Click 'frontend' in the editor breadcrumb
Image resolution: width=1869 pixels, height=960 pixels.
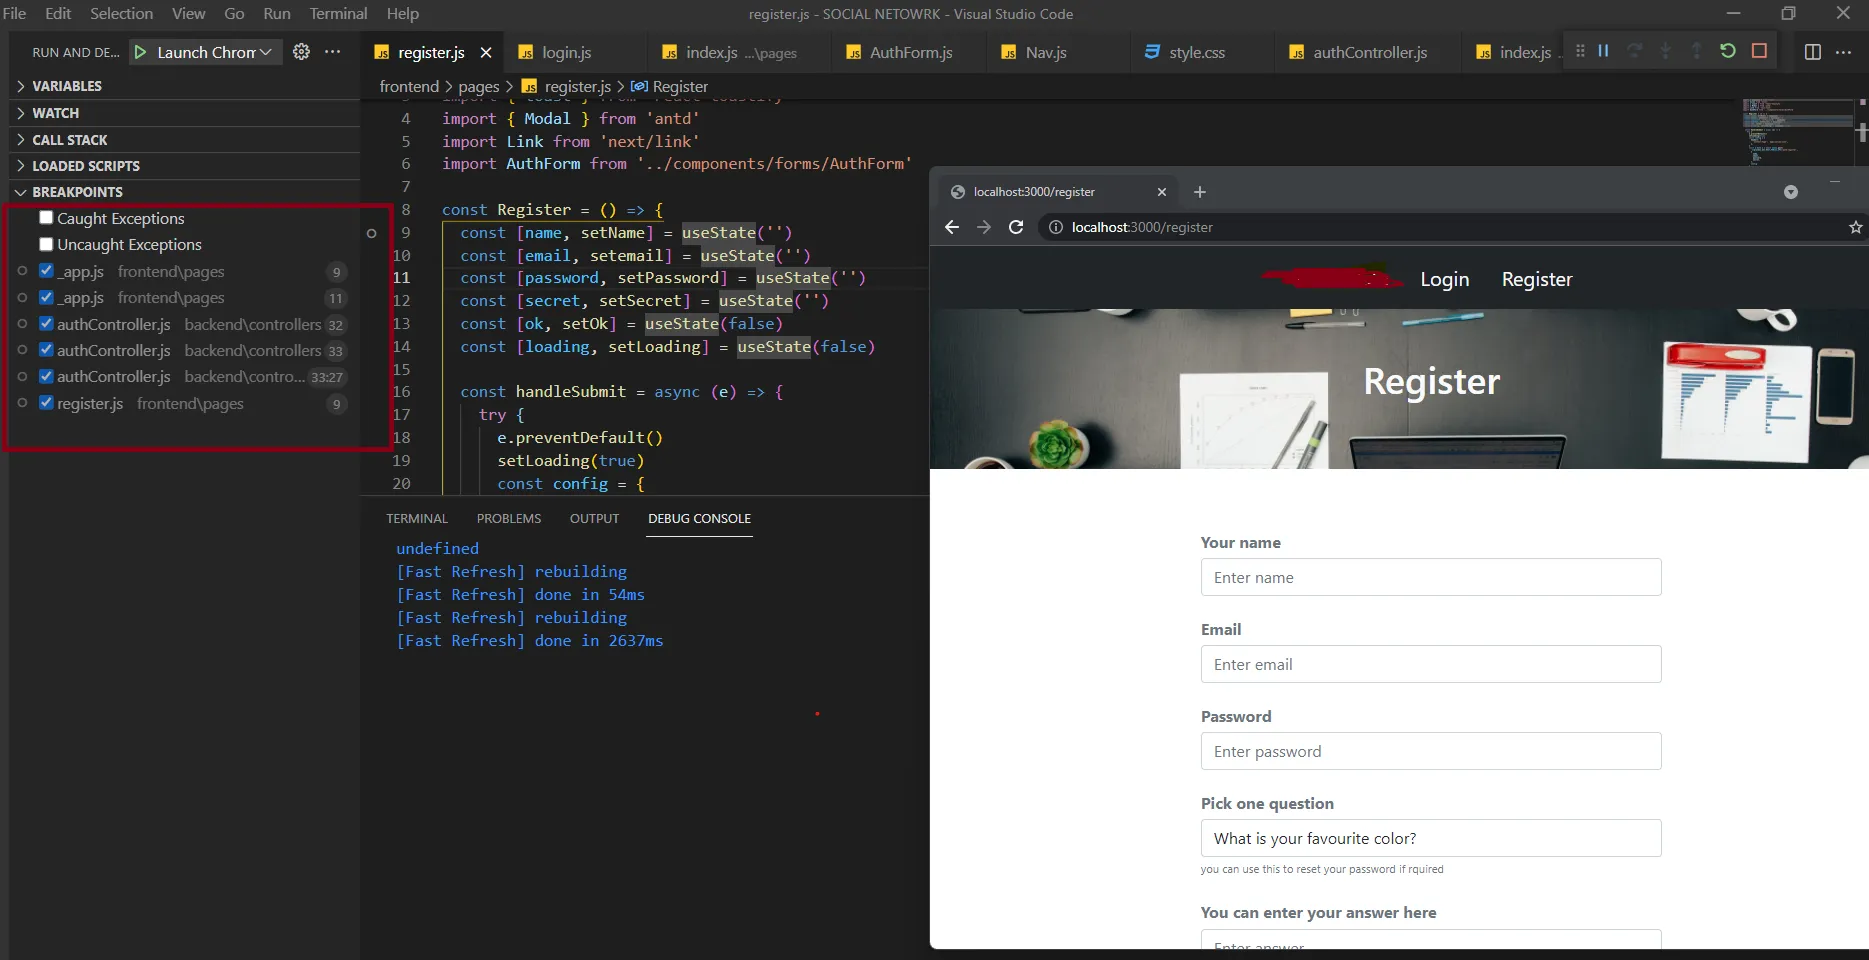pos(409,87)
